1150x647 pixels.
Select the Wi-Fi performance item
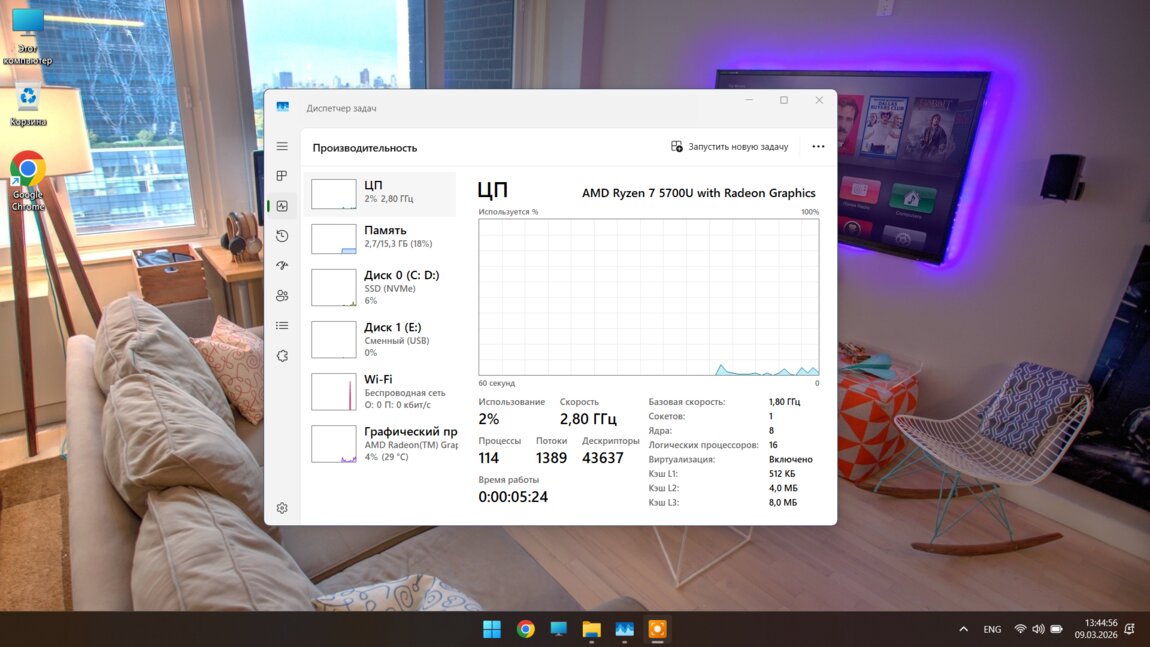point(380,391)
